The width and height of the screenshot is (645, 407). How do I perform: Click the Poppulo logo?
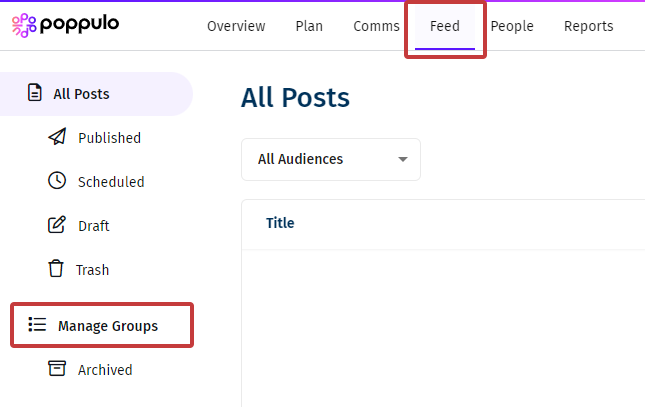coord(65,23)
